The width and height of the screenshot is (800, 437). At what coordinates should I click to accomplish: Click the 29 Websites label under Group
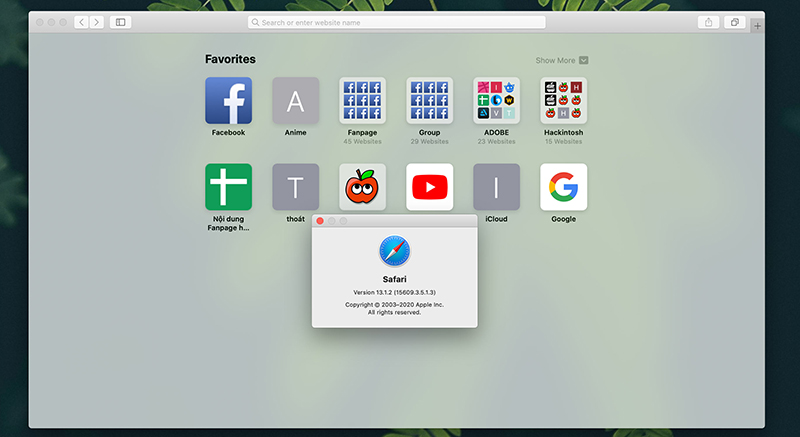[429, 141]
